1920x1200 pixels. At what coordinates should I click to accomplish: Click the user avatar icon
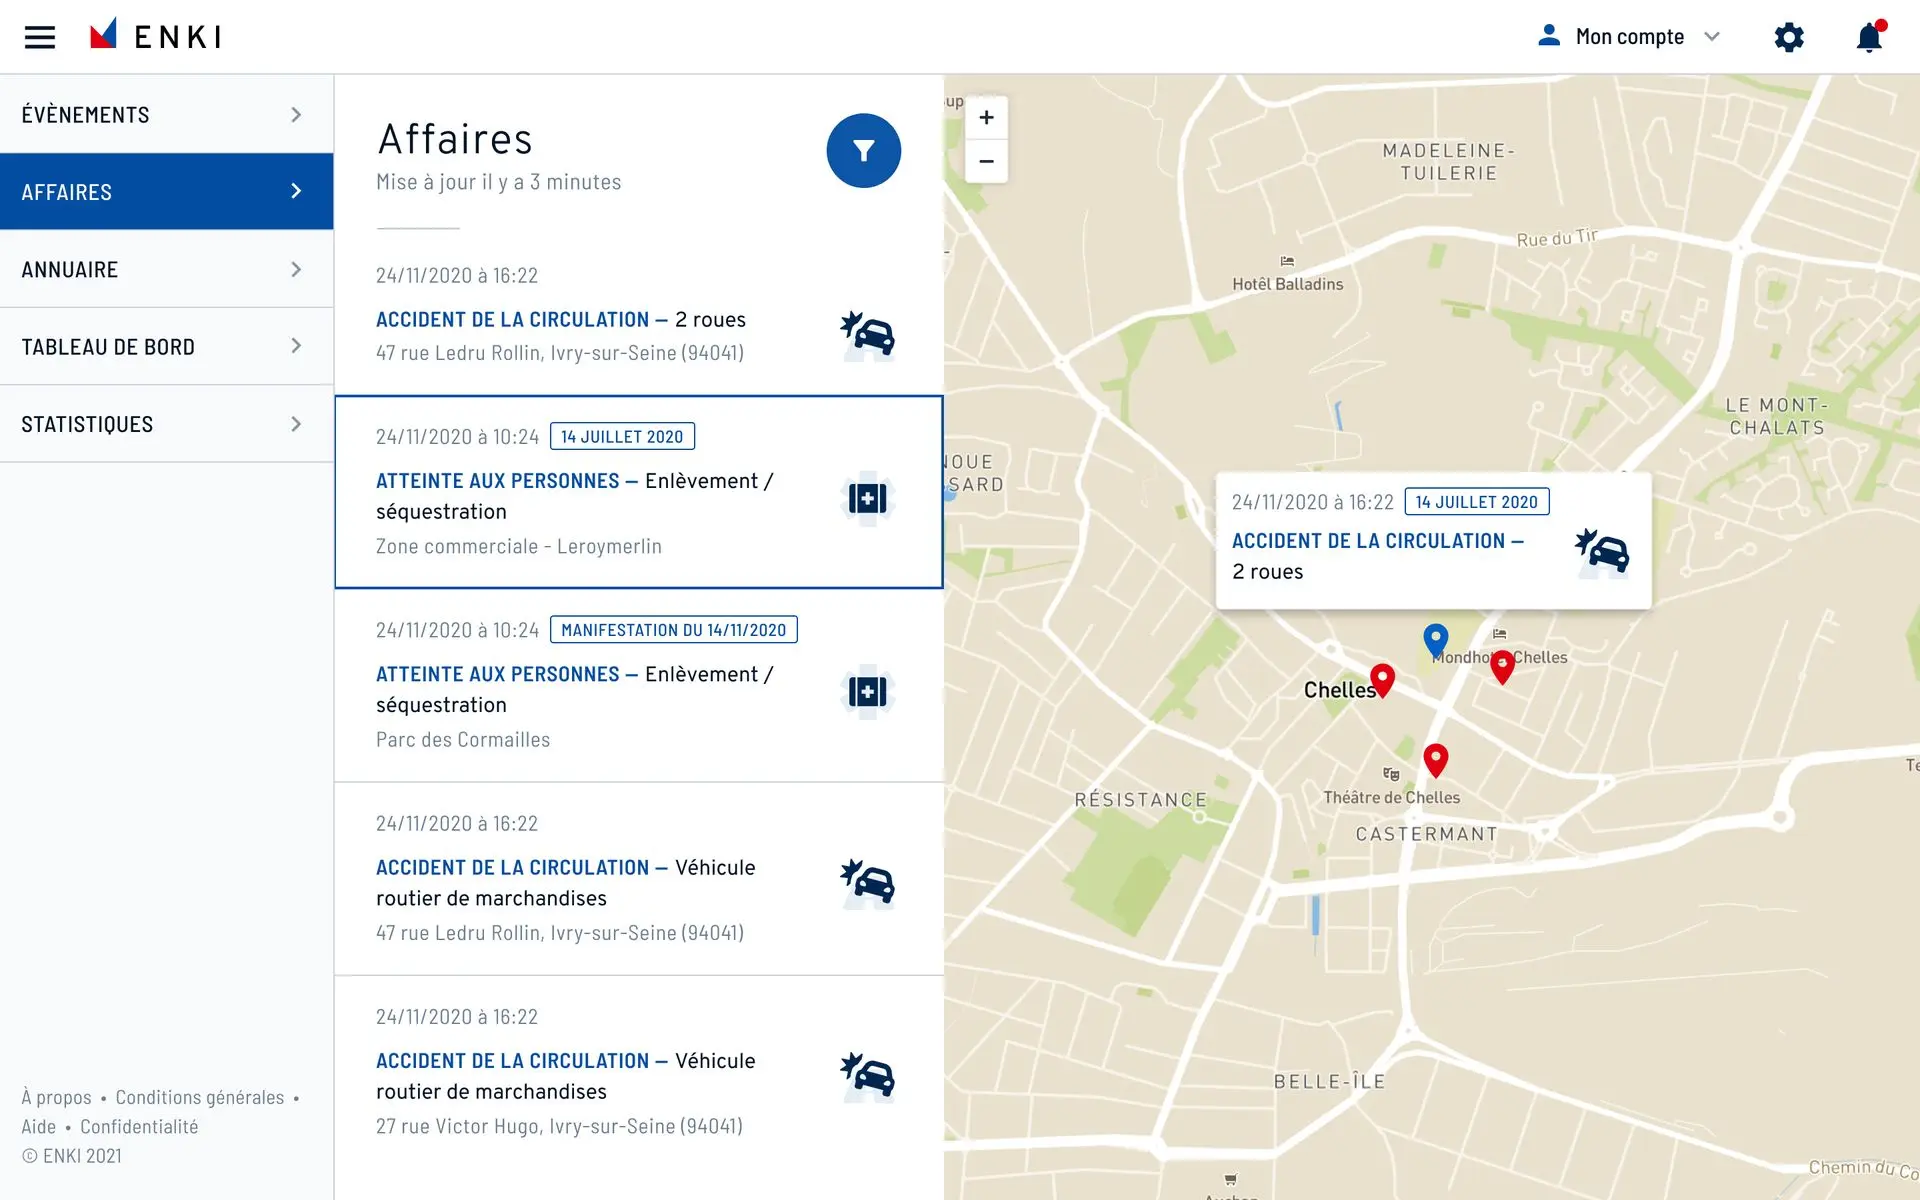(1549, 36)
